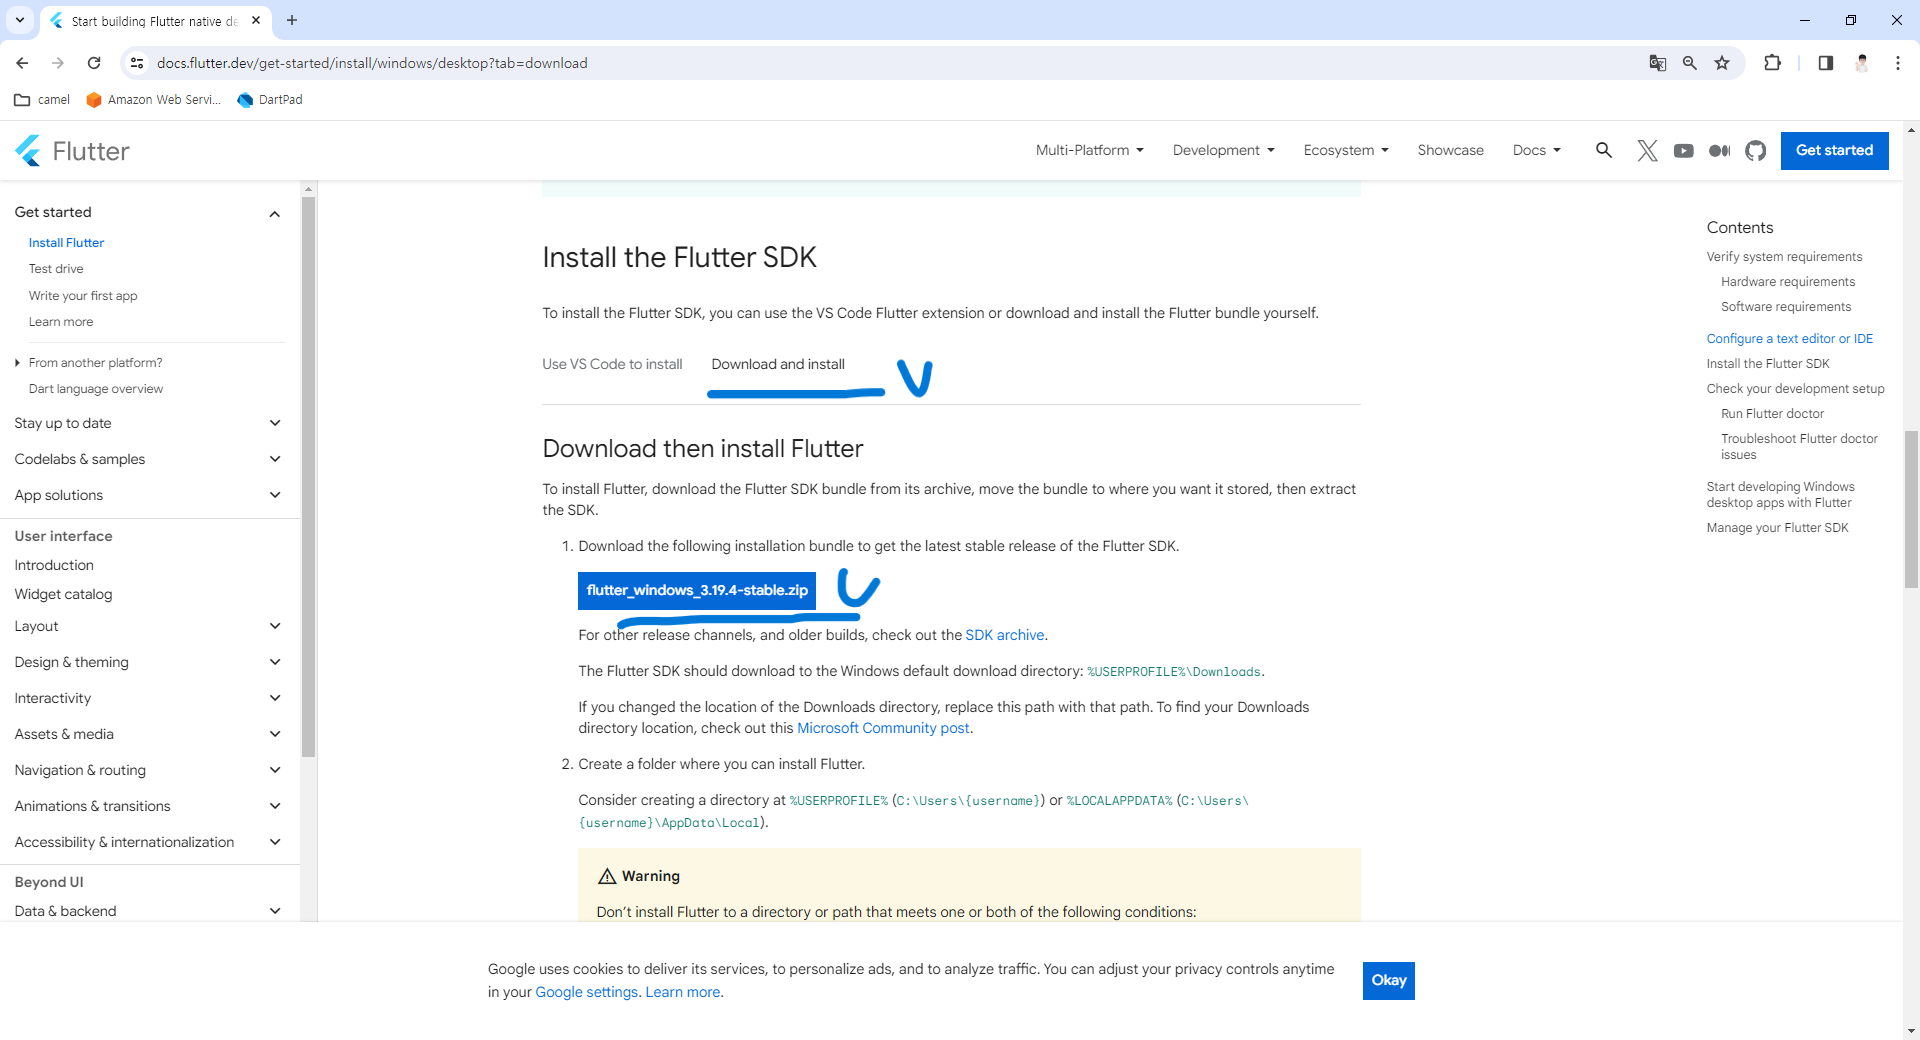The width and height of the screenshot is (1920, 1040).
Task: Expand the Layout sidebar section
Action: (274, 626)
